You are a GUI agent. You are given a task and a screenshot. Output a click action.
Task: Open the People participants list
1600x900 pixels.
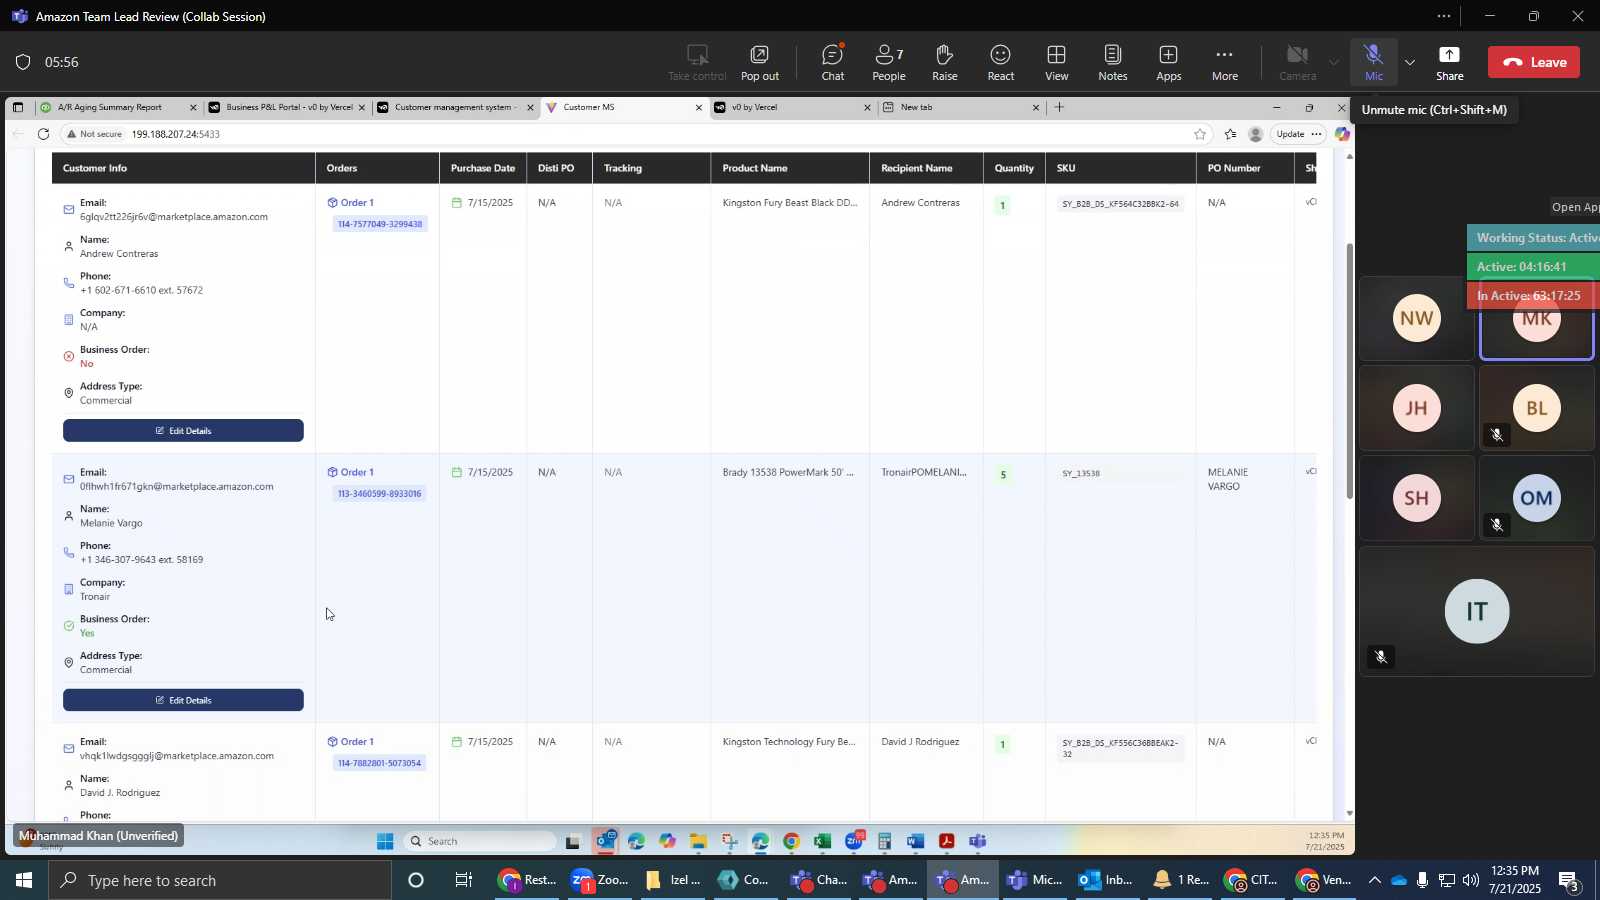click(x=888, y=62)
